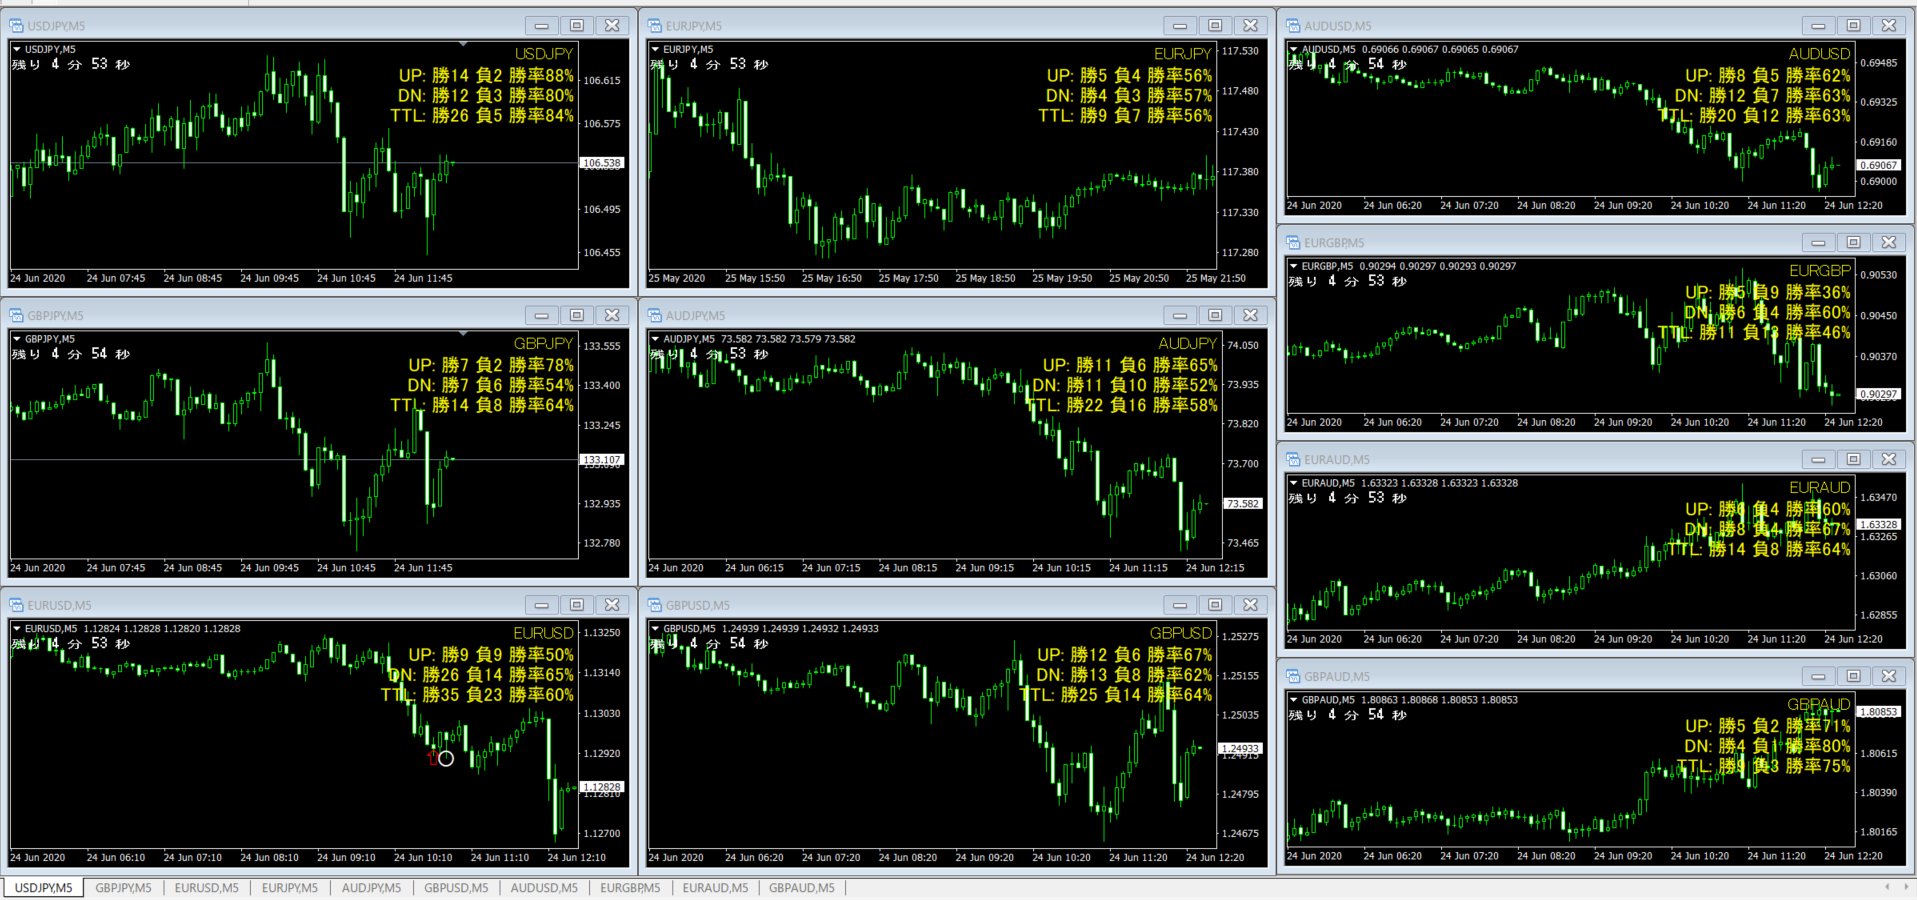The height and width of the screenshot is (900, 1917).
Task: Click the GBPUSD,M5 chart window icon
Action: pyautogui.click(x=655, y=606)
